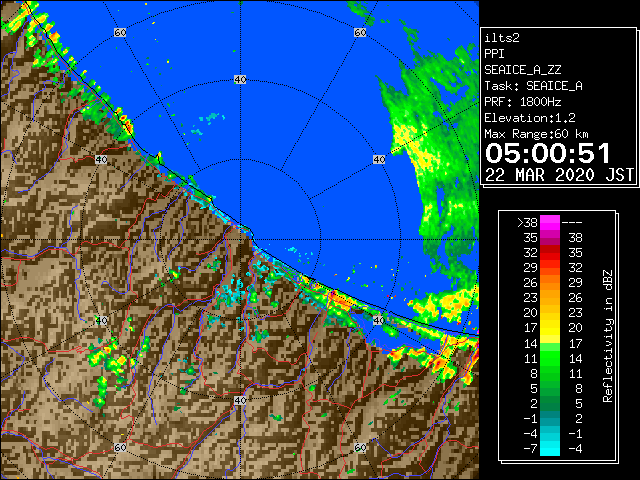
Task: Click the 'PRF: 1800Hz' entry
Action: [x=522, y=102]
